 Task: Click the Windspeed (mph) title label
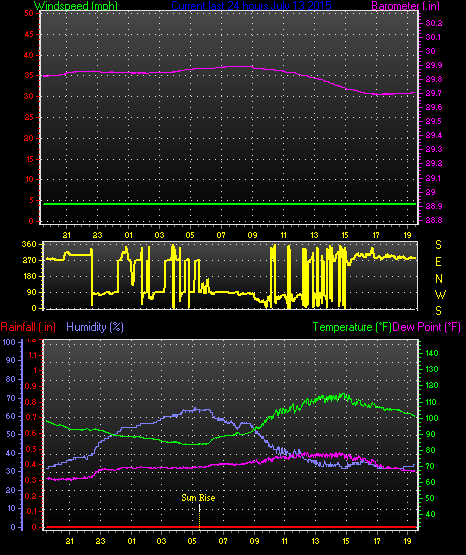point(76,6)
